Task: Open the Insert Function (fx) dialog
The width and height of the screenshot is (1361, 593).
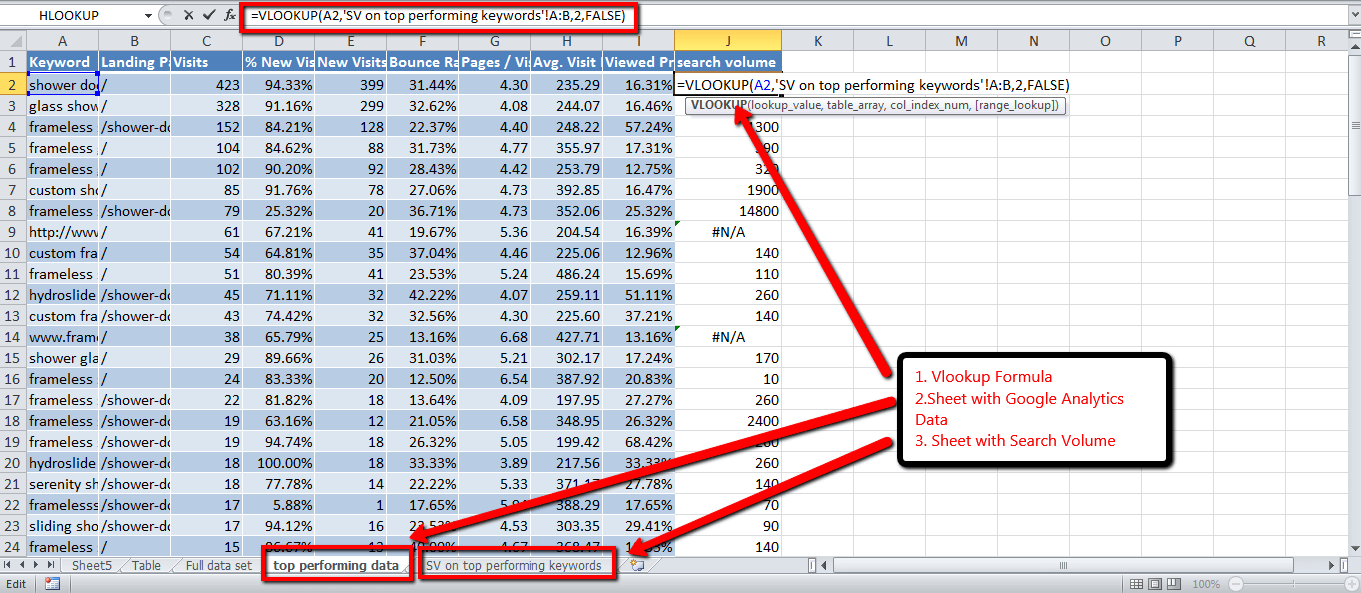Action: click(230, 15)
